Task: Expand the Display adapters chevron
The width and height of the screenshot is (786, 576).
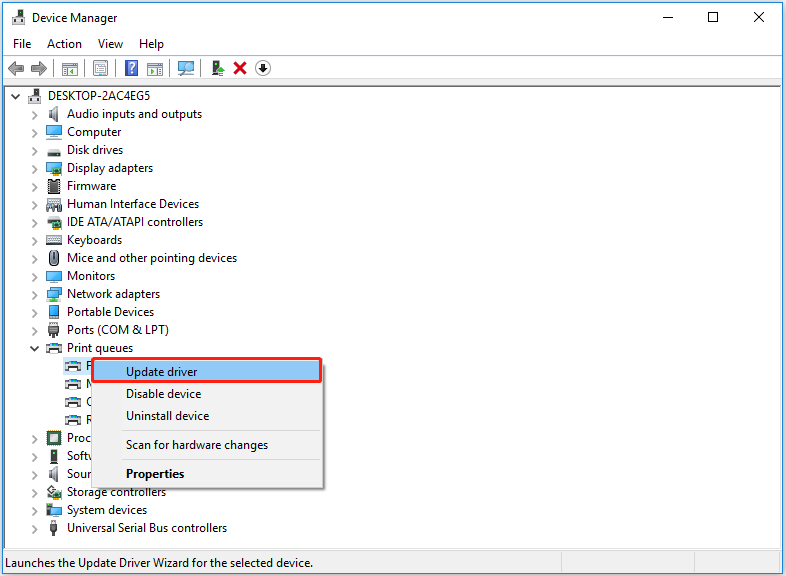Action: pos(34,169)
